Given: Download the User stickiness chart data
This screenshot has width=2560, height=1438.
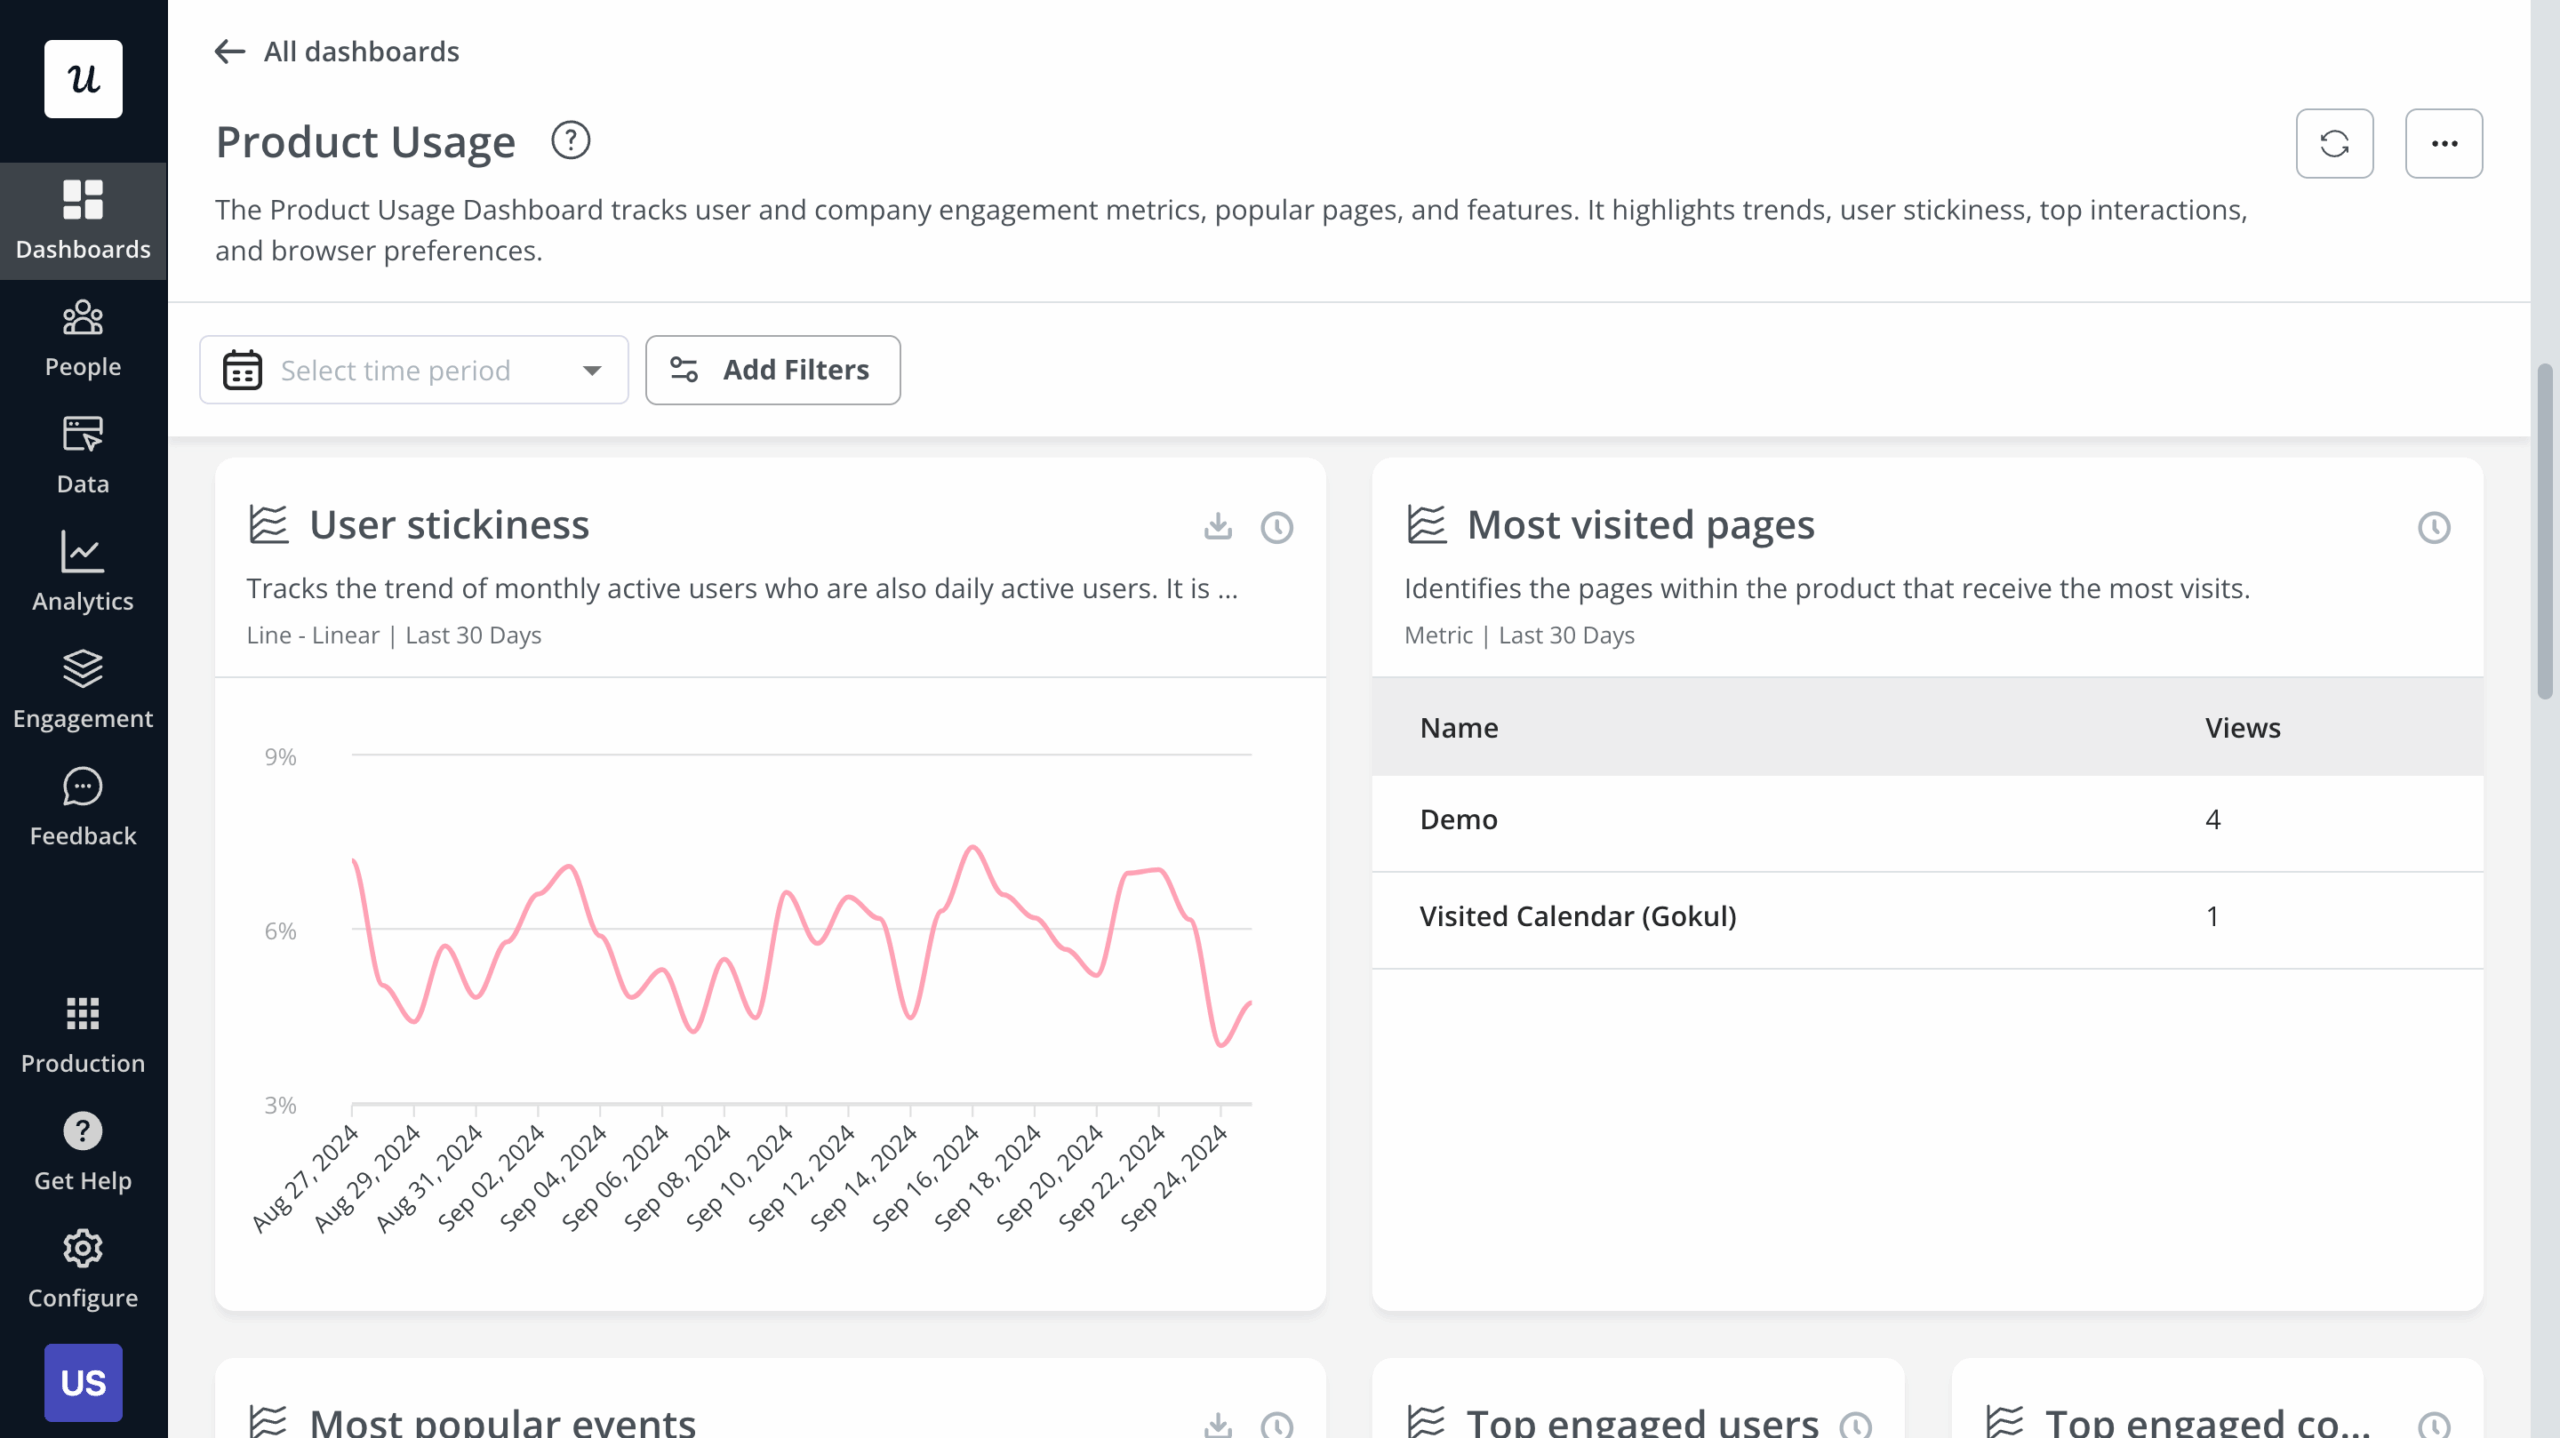Looking at the screenshot, I should pyautogui.click(x=1218, y=527).
